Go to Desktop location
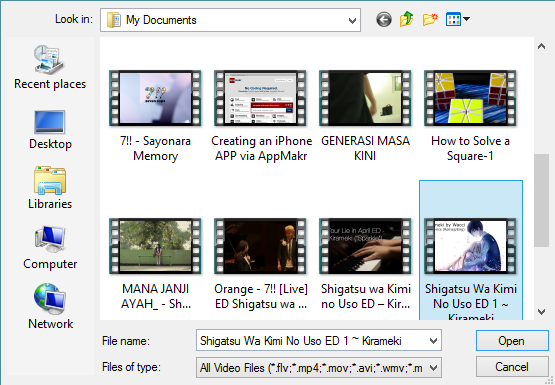 tap(50, 130)
